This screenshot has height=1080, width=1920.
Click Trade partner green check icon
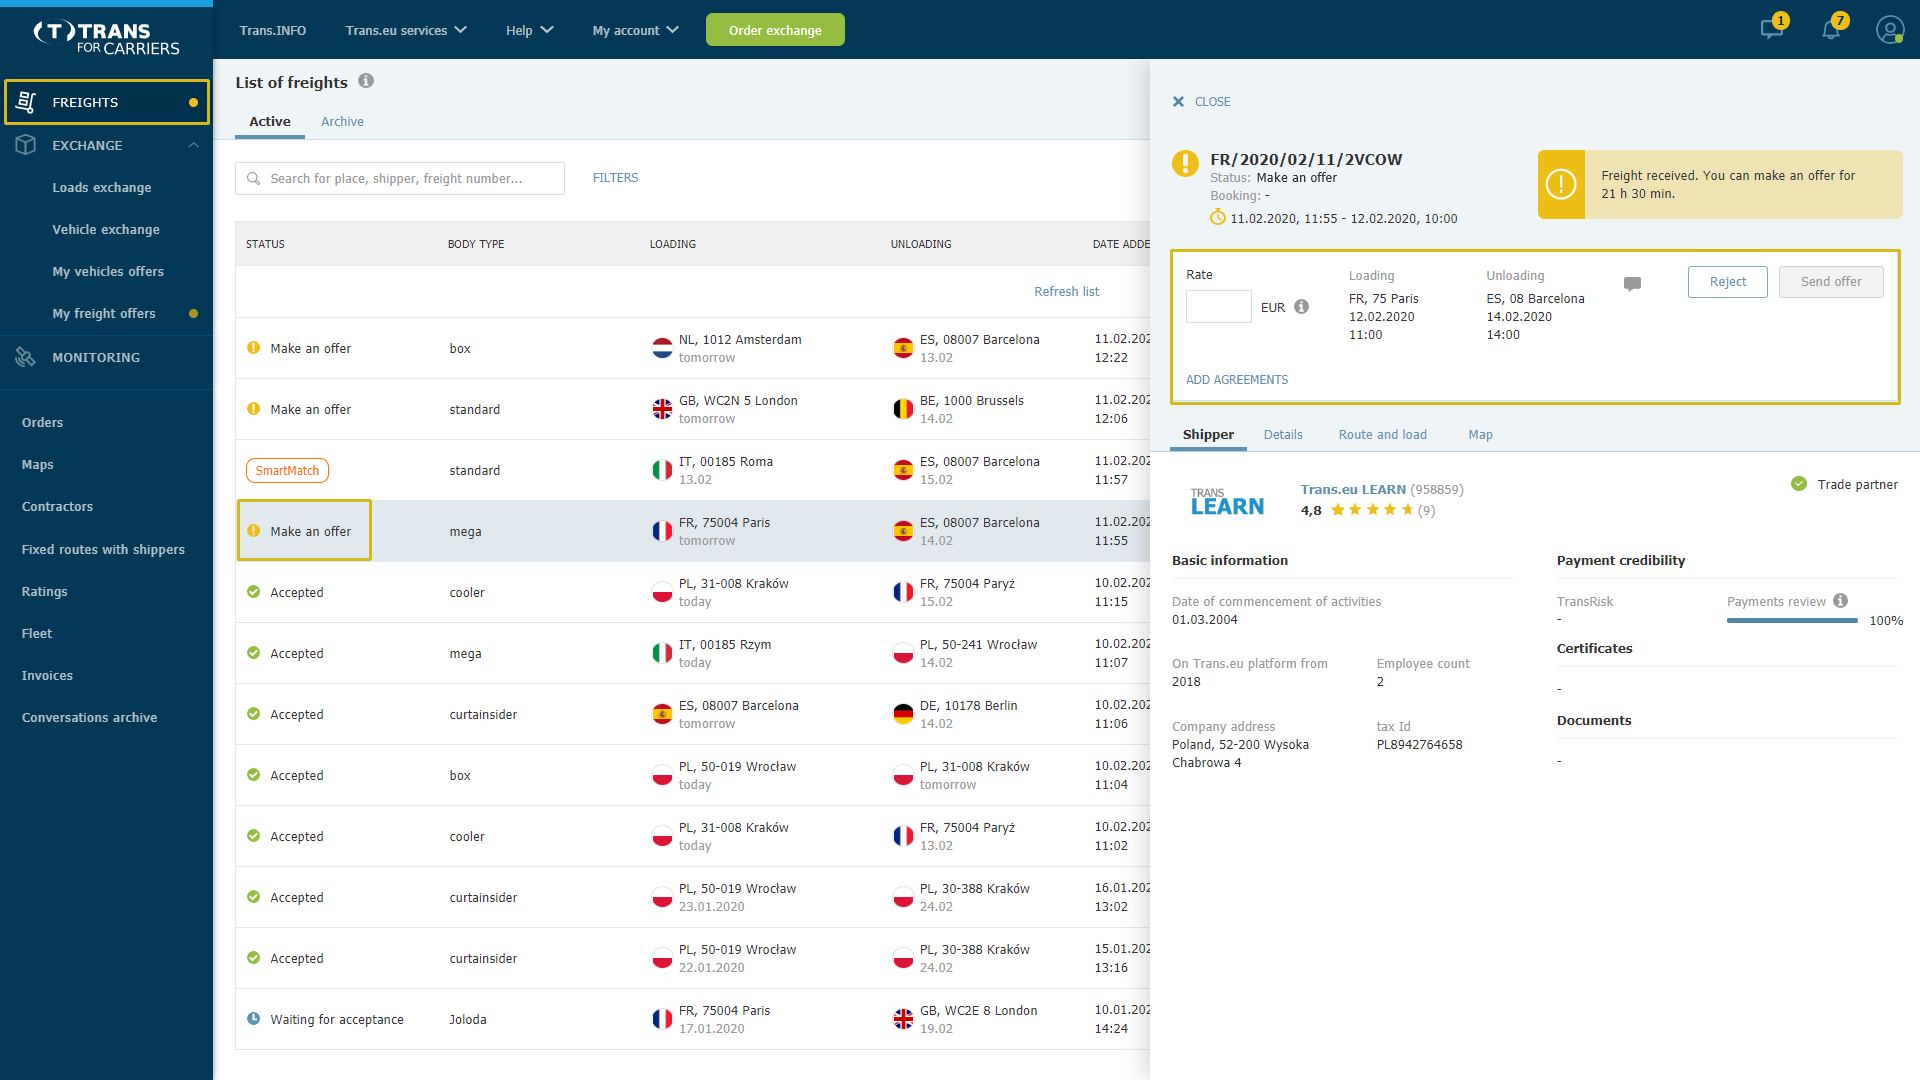(1798, 484)
